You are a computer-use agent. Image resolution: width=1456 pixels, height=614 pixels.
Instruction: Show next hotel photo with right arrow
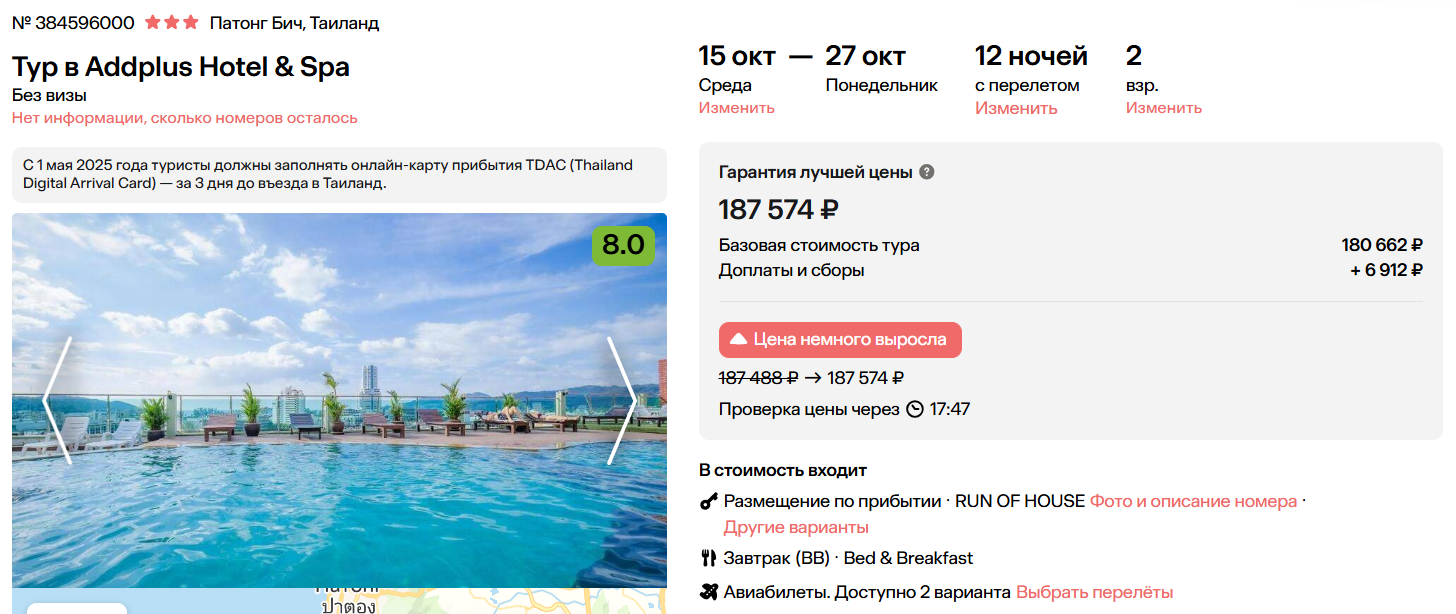621,400
